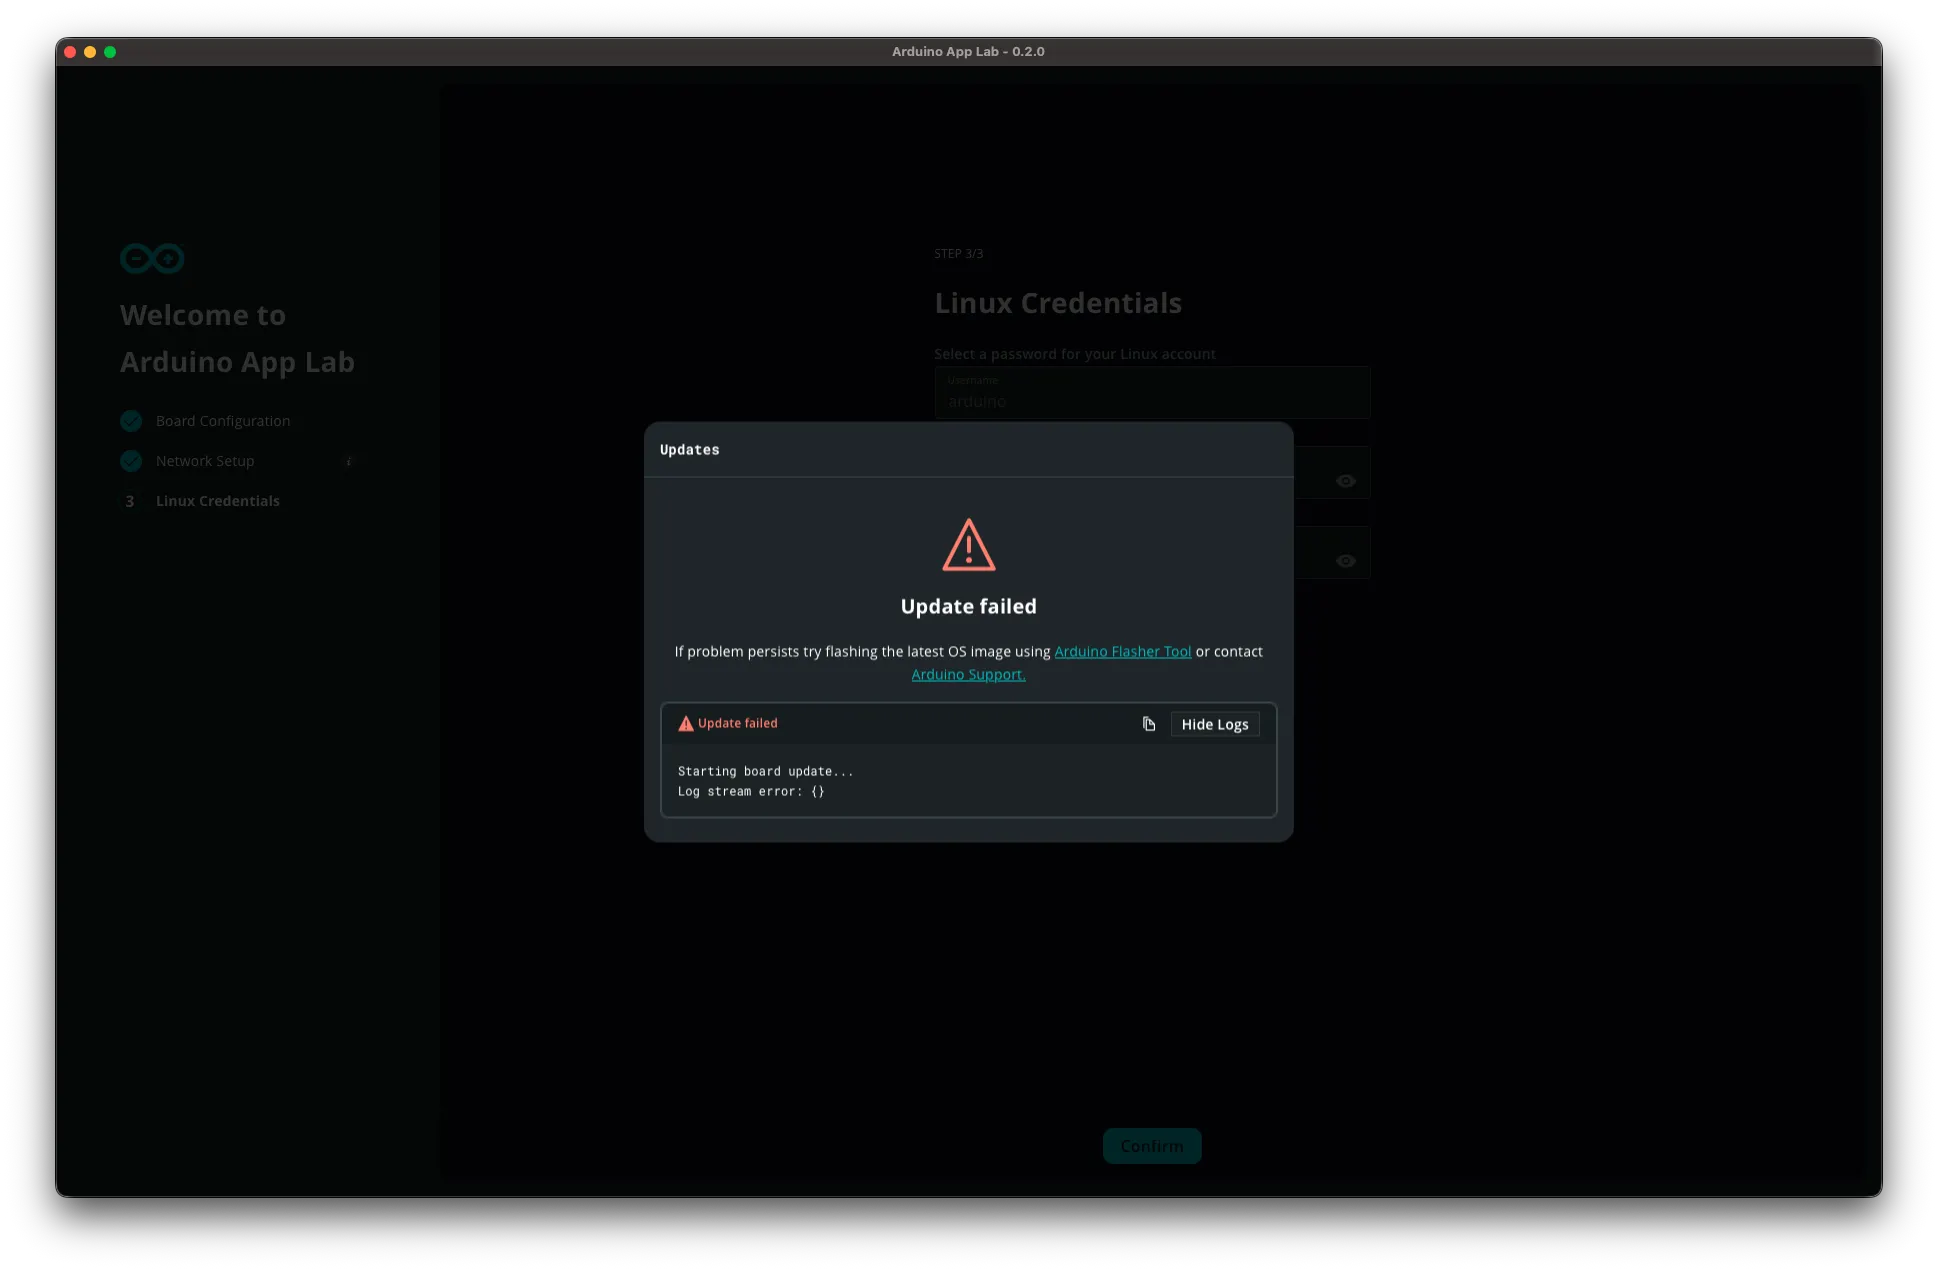Copy the update logs to clipboard

click(x=1148, y=724)
